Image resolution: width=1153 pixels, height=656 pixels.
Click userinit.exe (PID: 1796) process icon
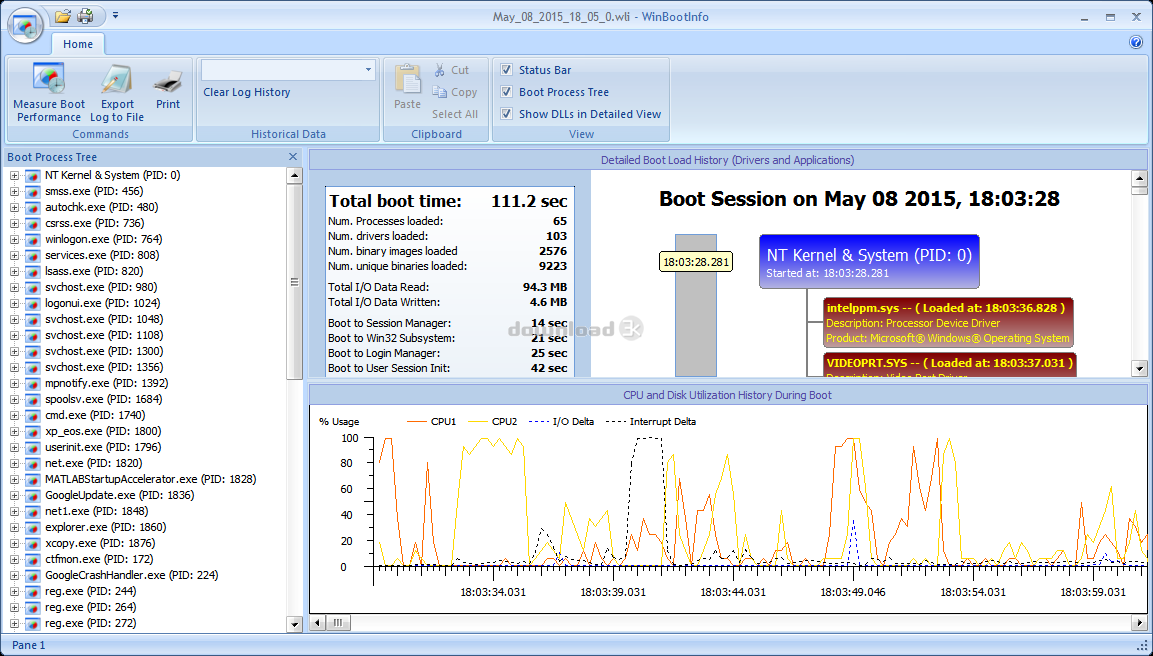[32, 447]
